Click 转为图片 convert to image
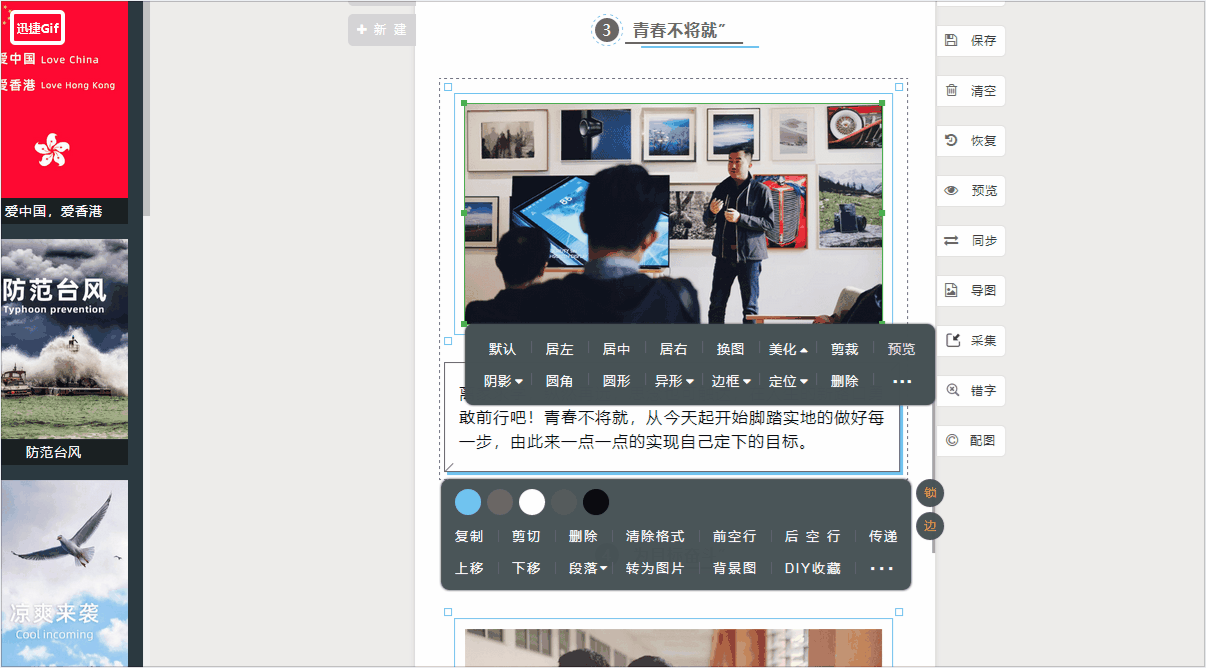This screenshot has height=668, width=1206. tap(655, 568)
